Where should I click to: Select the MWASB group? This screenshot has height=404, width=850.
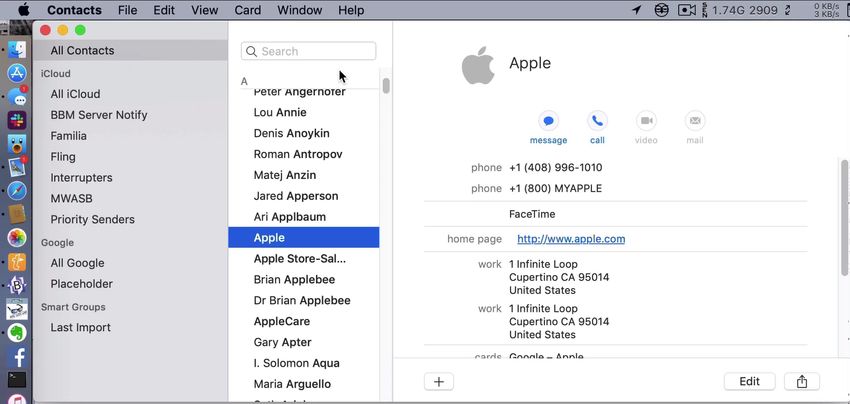[71, 198]
